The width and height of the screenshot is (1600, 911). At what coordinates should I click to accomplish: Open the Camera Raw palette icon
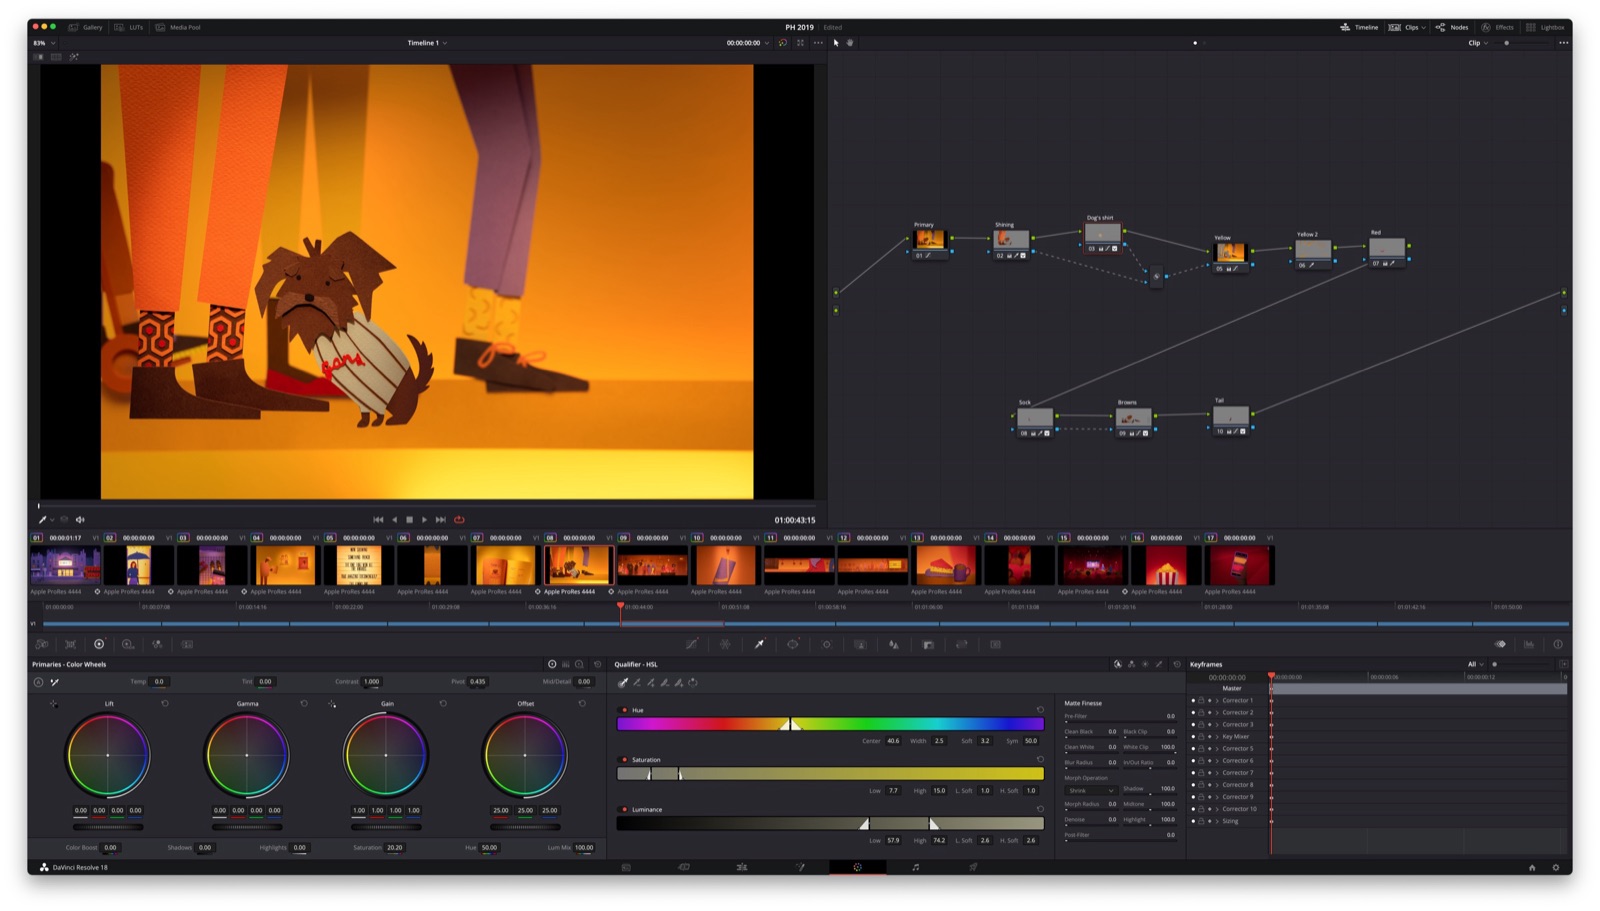pyautogui.click(x=42, y=644)
